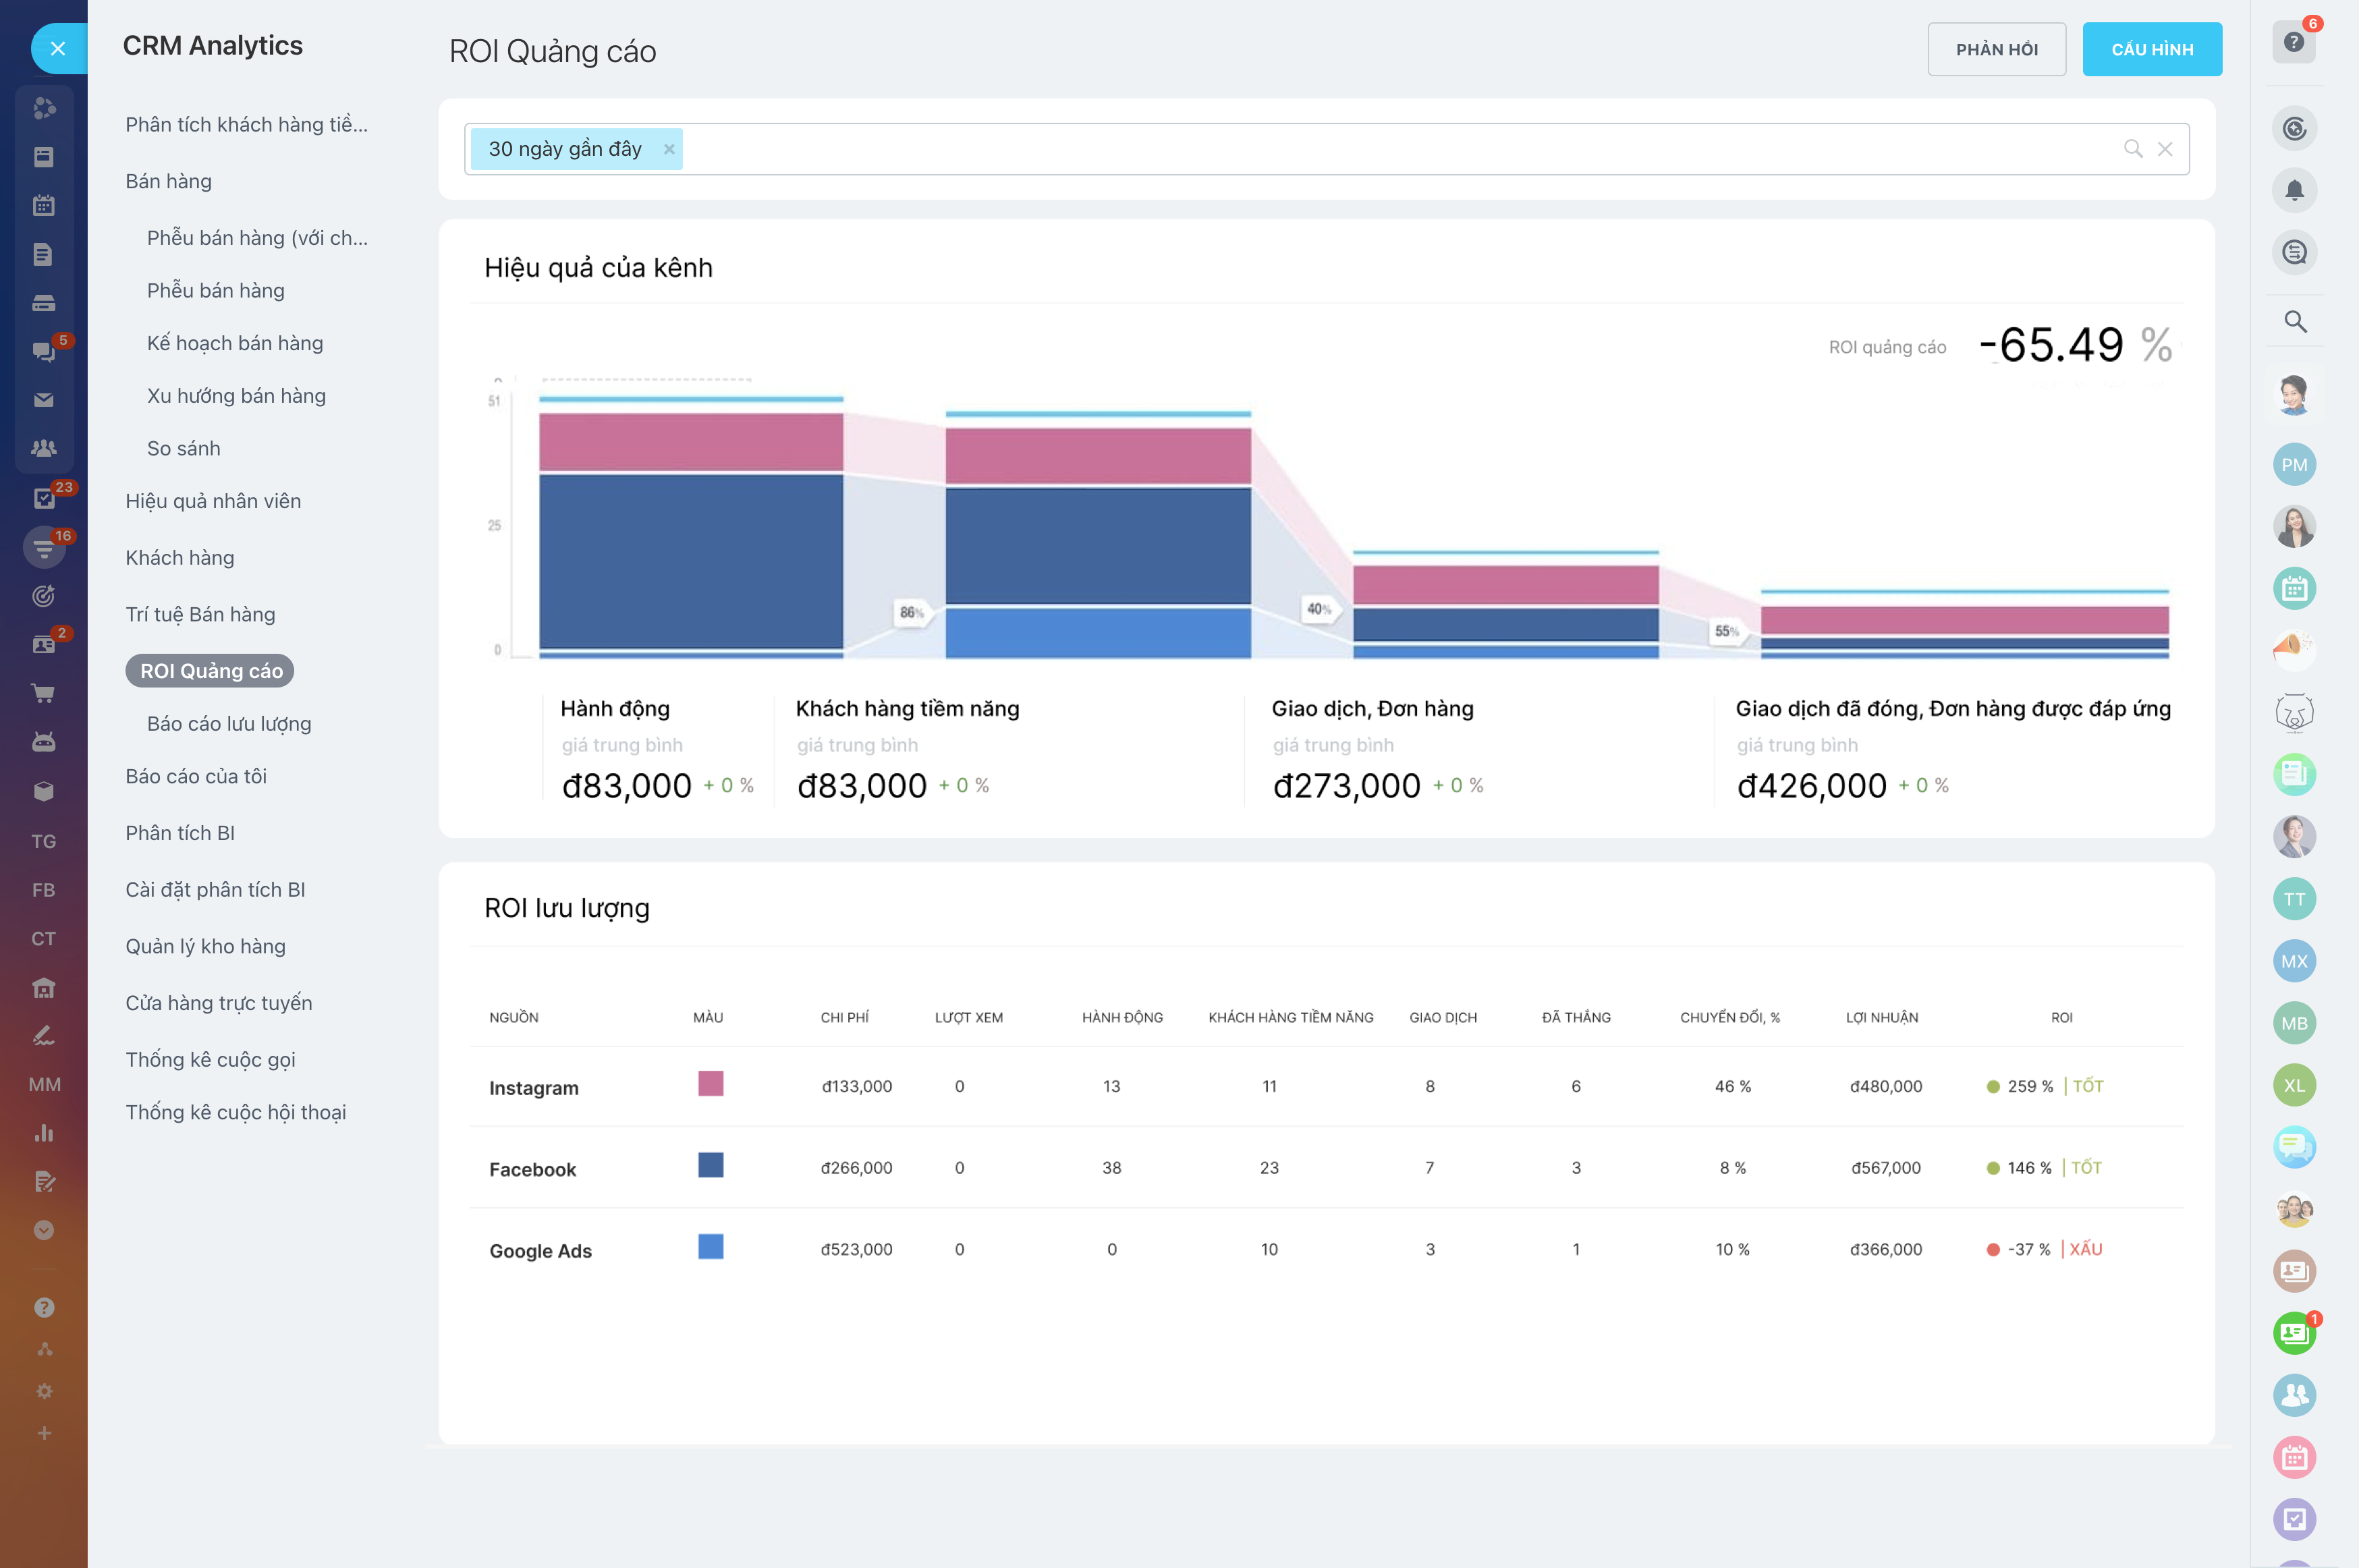Click the help question mark with 6 badge
Screen dimensions: 2359x1568
[x=2295, y=42]
